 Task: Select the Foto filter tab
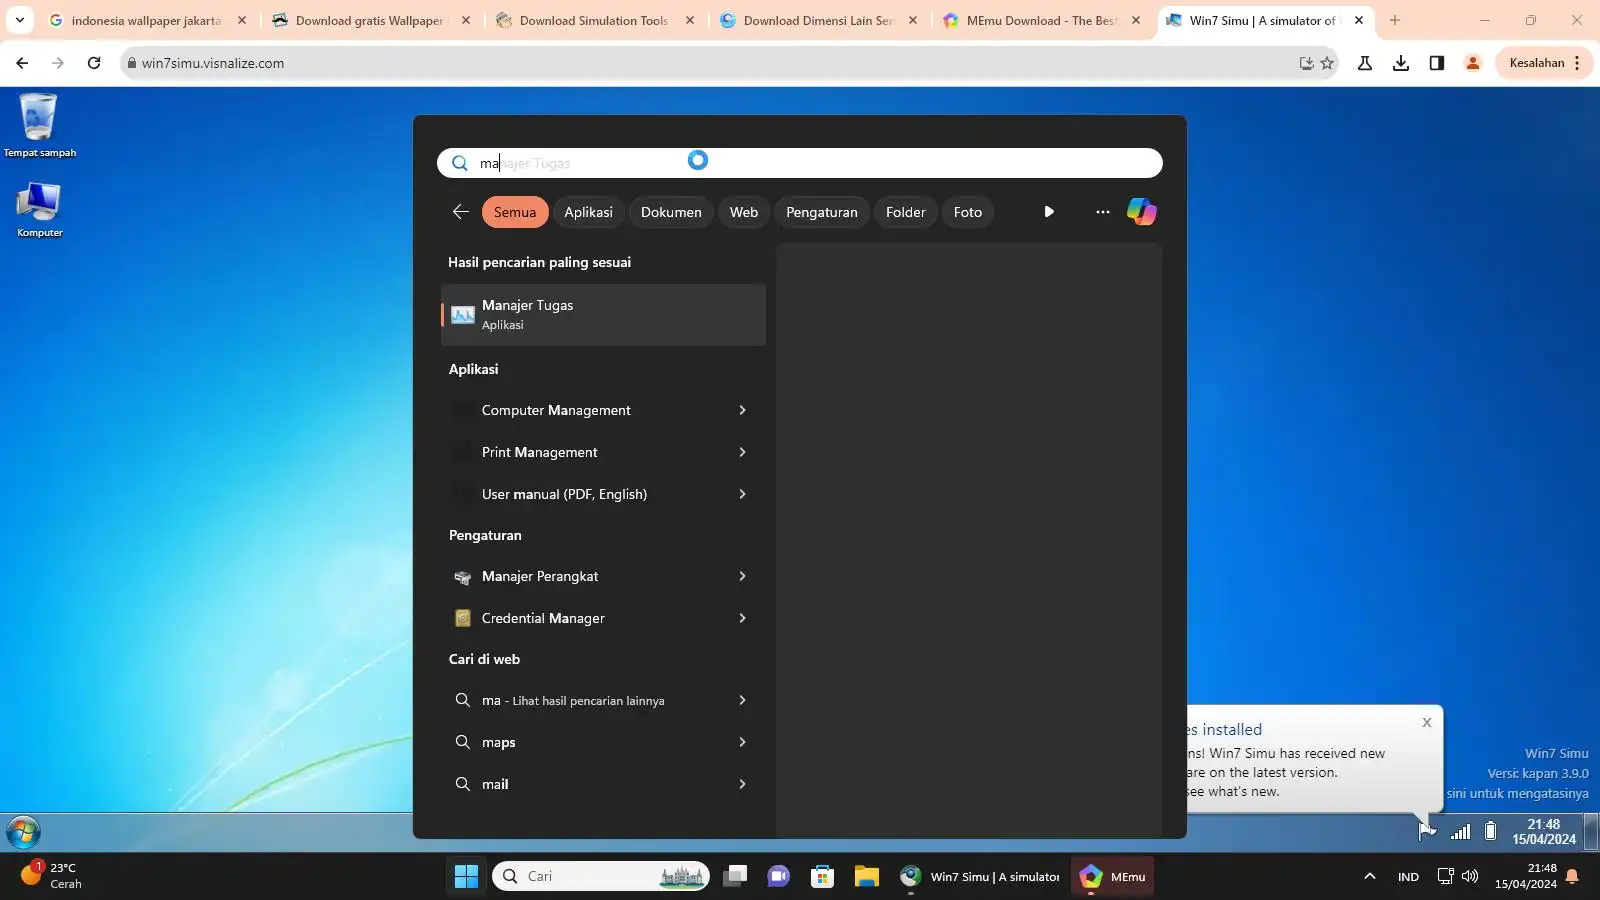point(968,212)
